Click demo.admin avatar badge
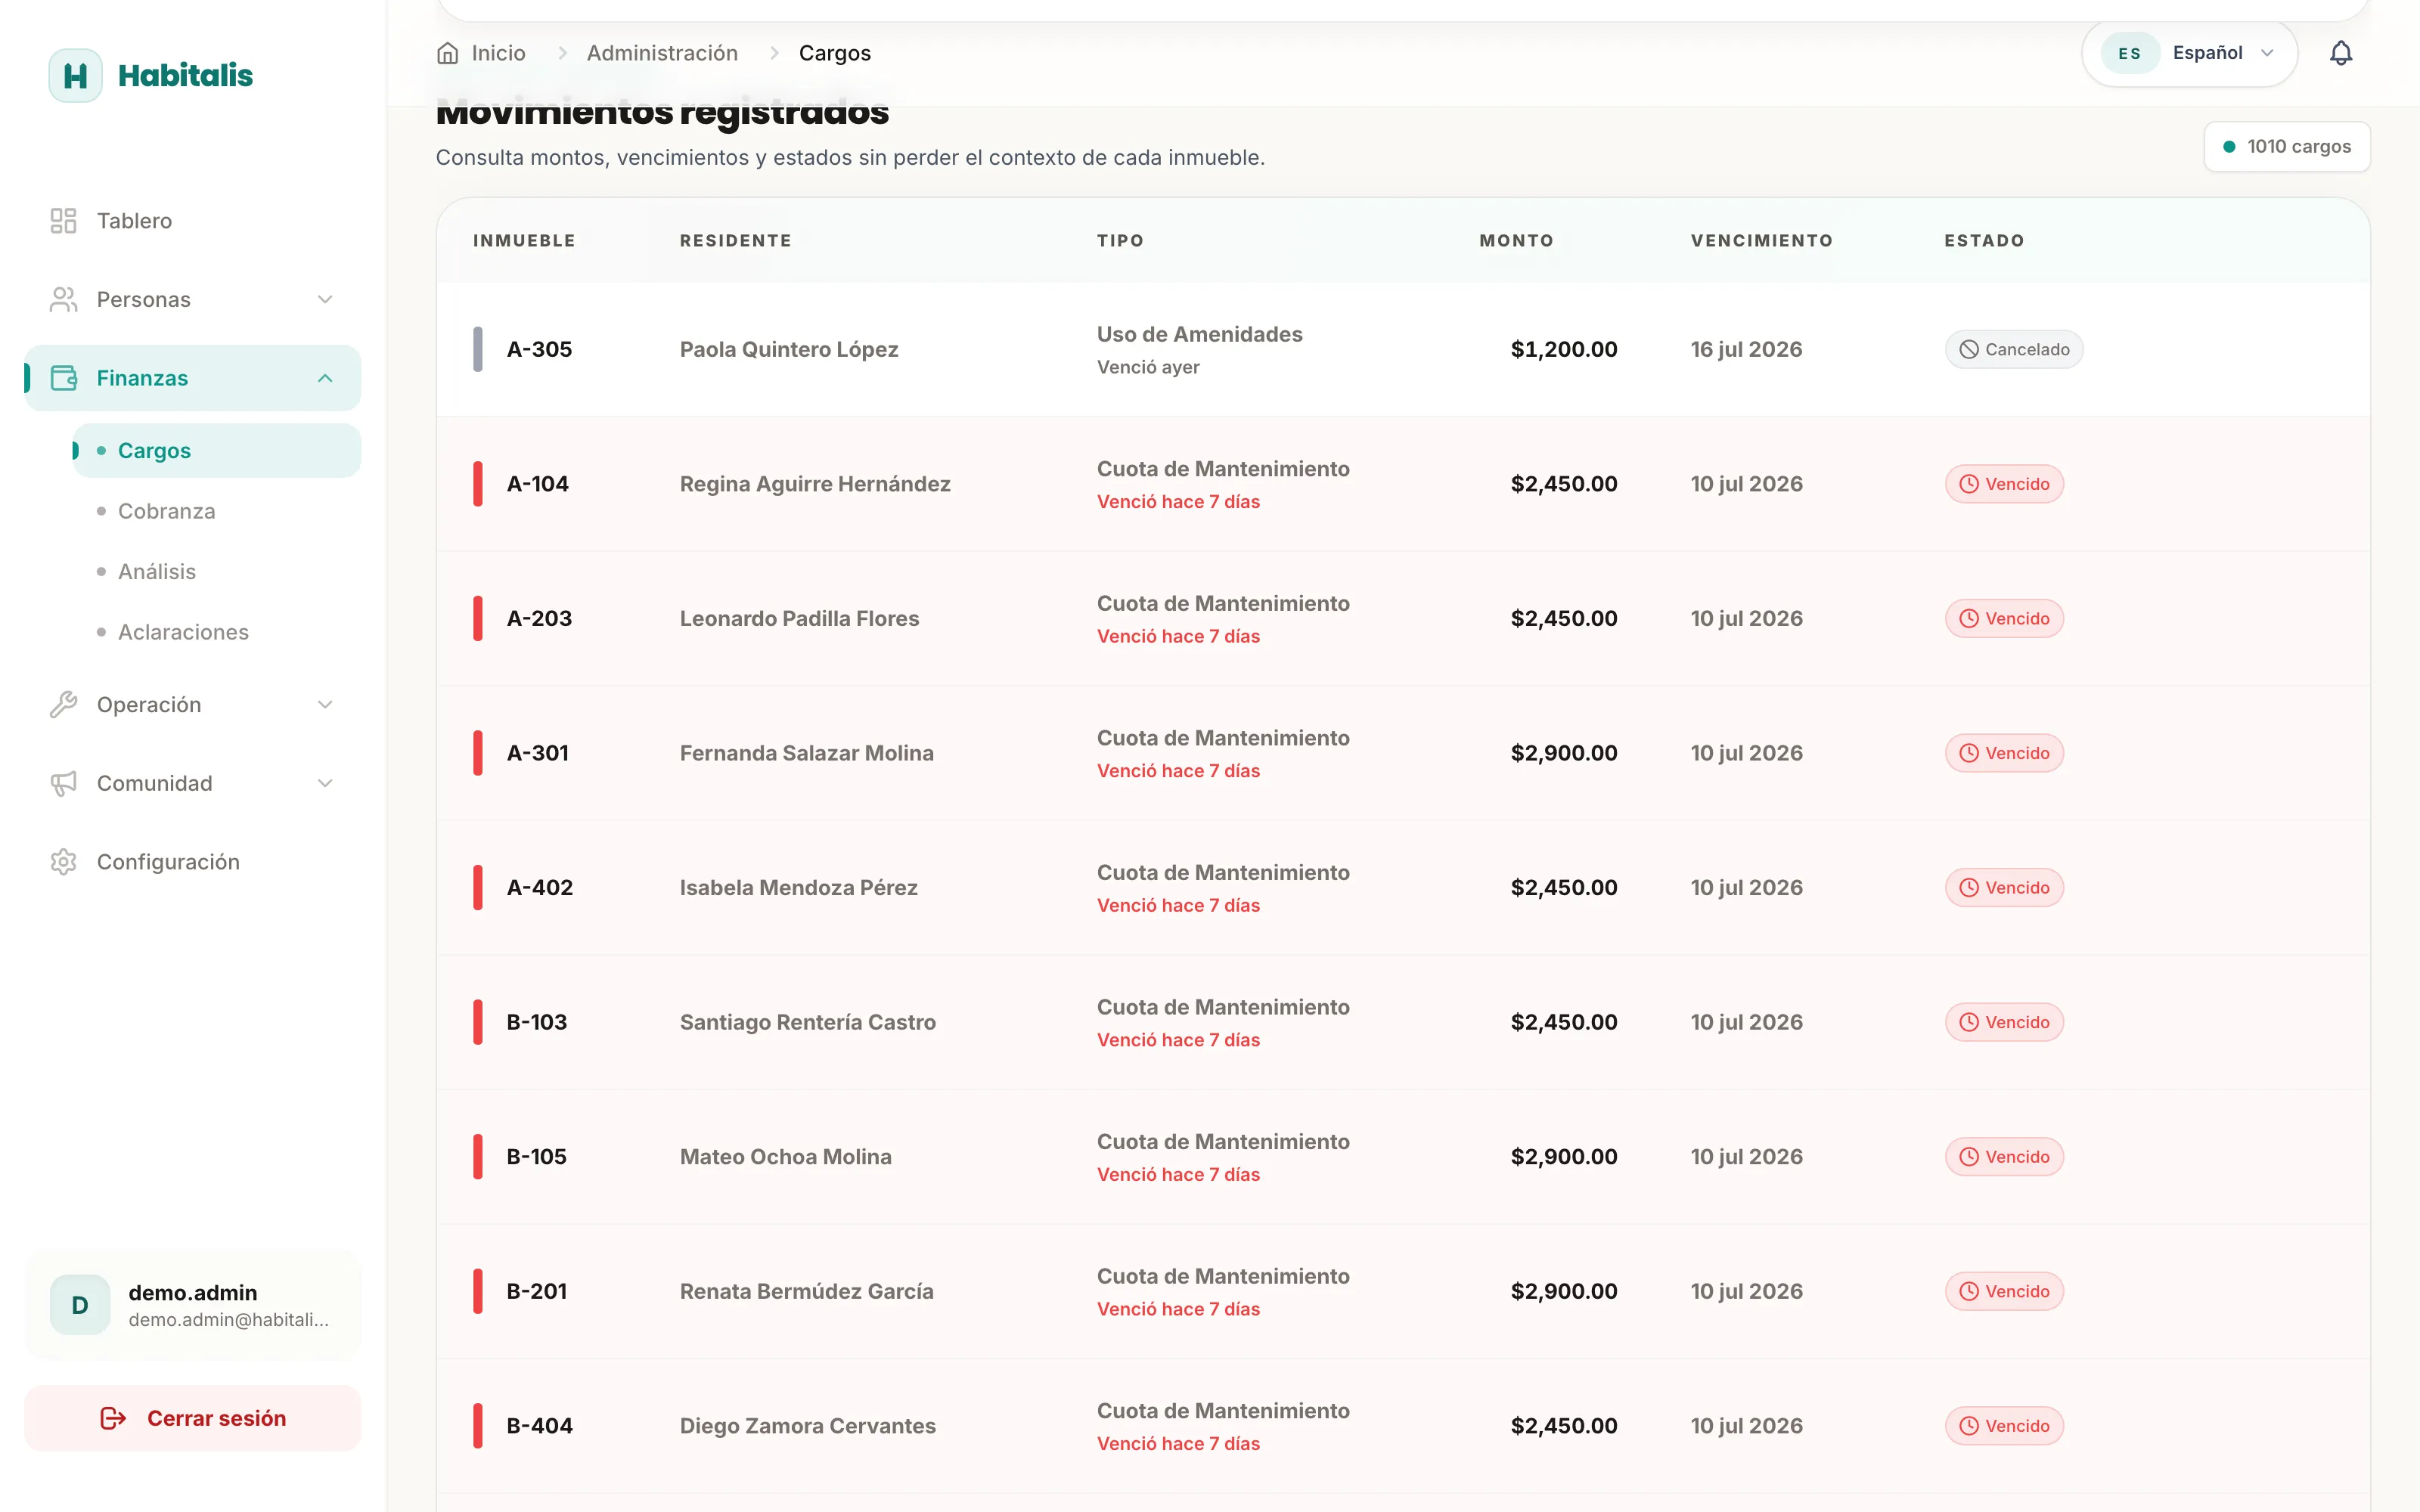 tap(80, 1305)
